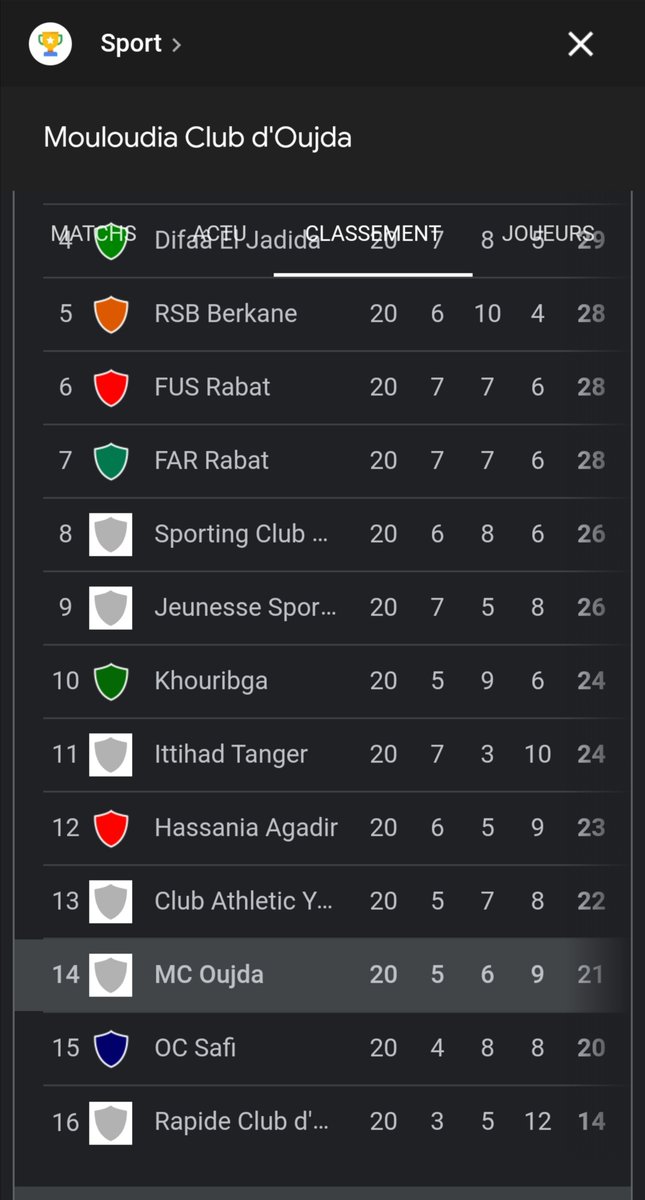Click RSB Berkane orange shield icon

(111, 314)
